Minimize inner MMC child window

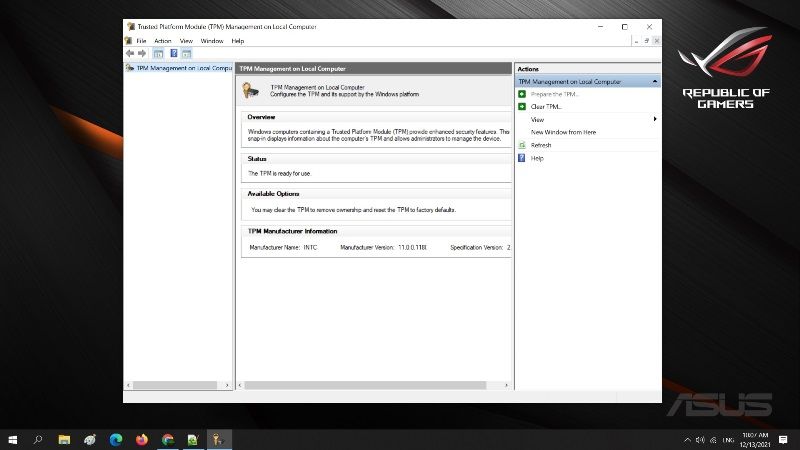point(636,41)
